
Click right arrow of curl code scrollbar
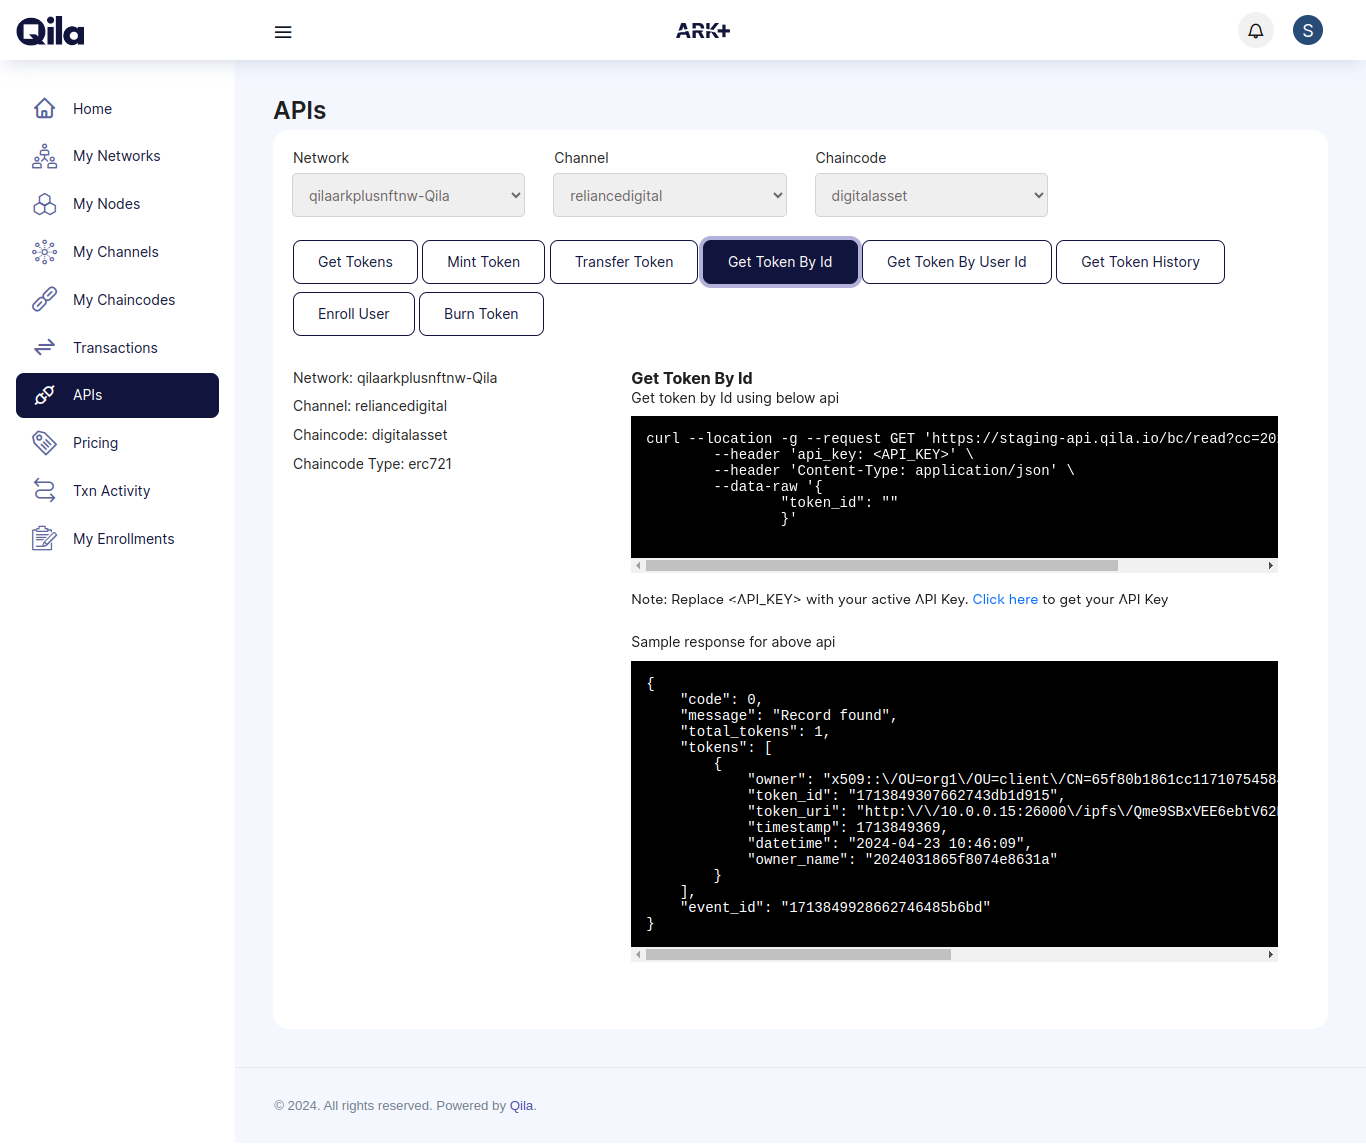pos(1271,565)
